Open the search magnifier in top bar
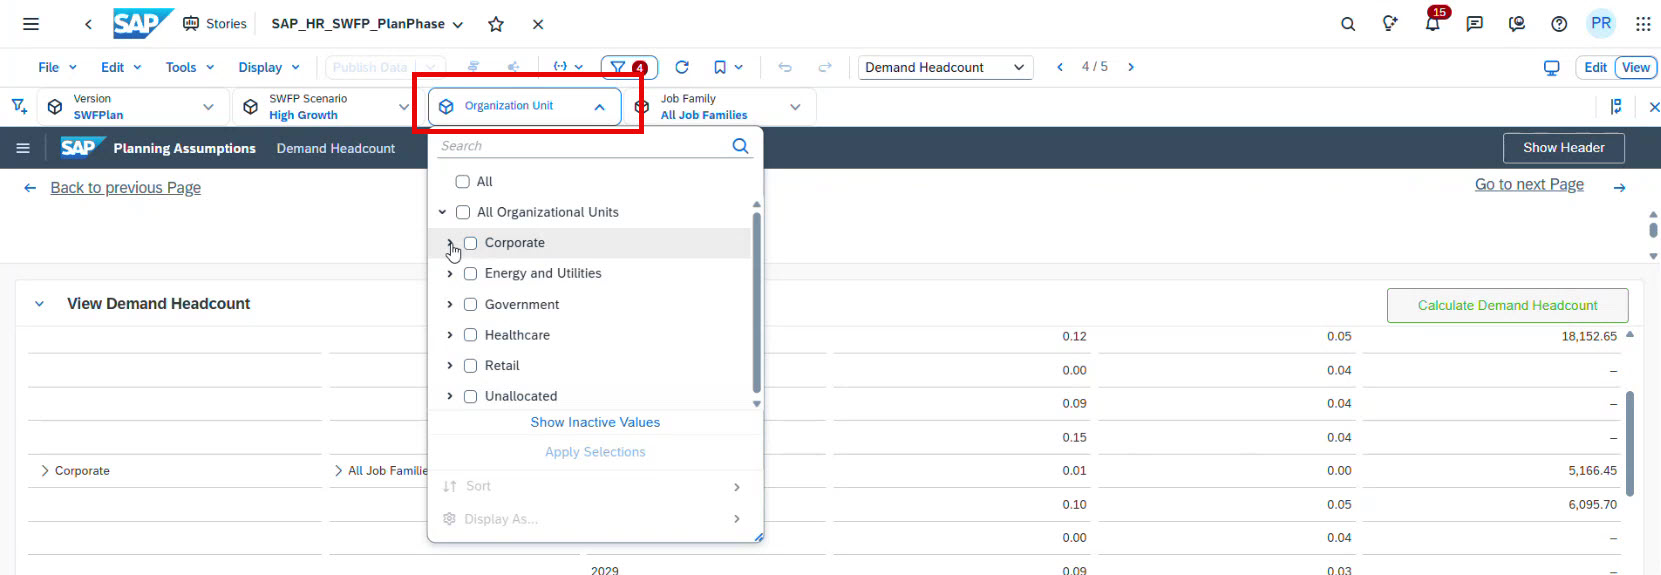1661x575 pixels. tap(1348, 24)
